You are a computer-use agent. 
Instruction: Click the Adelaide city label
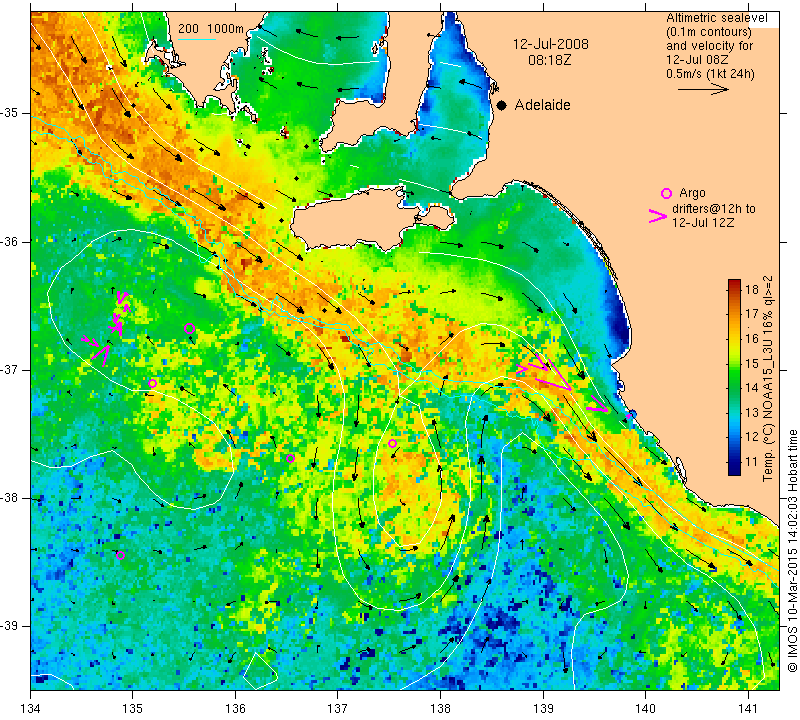click(x=542, y=105)
